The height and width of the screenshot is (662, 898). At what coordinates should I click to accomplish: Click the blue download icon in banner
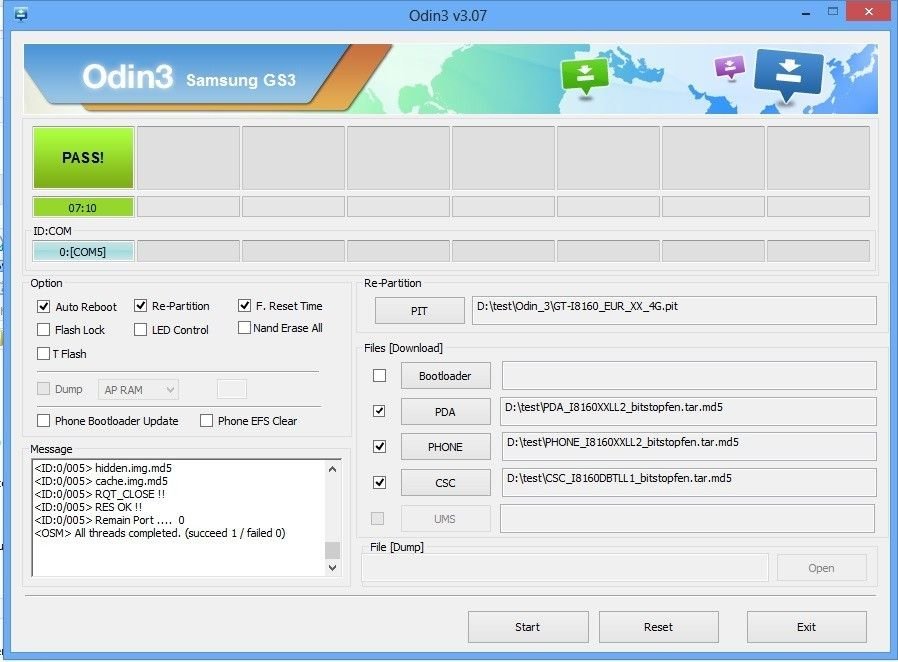[x=789, y=75]
